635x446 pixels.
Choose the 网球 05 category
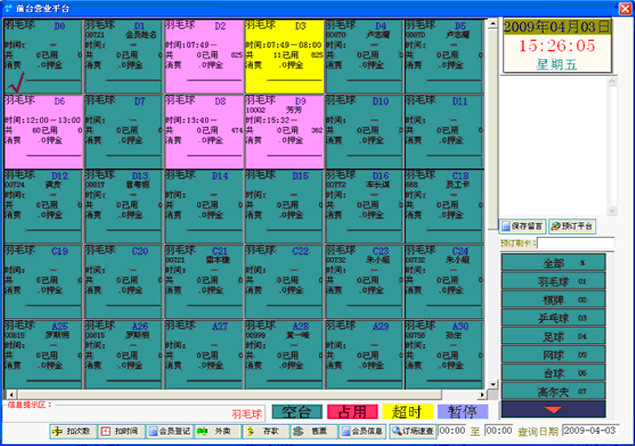[x=553, y=354]
